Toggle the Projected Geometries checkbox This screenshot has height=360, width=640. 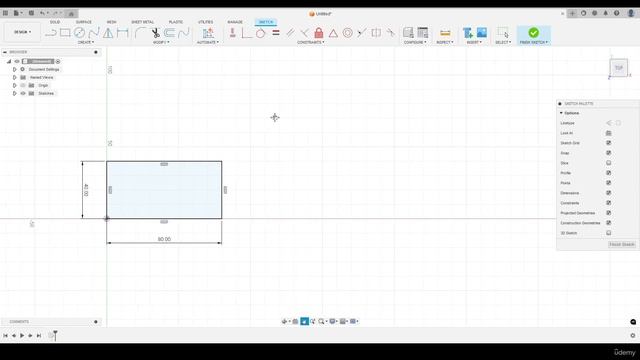pyautogui.click(x=609, y=213)
